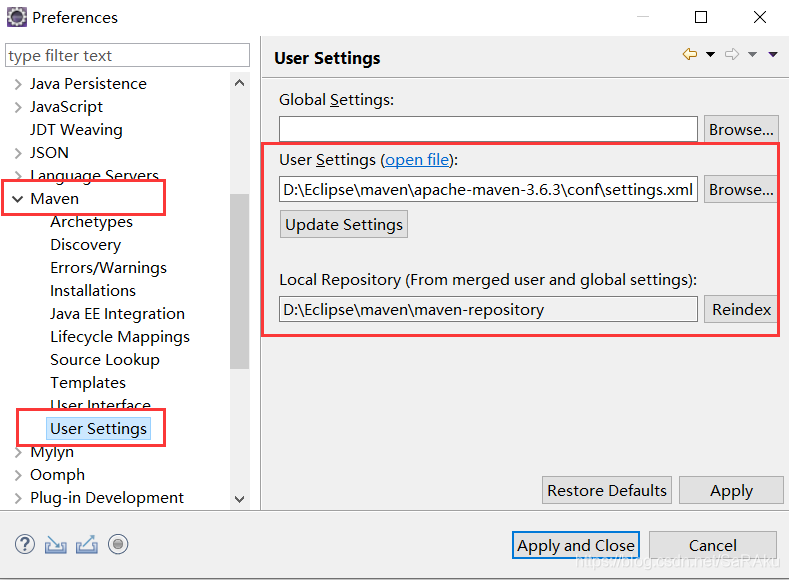Click the 'type filter text' search box
This screenshot has height=580, width=789.
pos(127,56)
